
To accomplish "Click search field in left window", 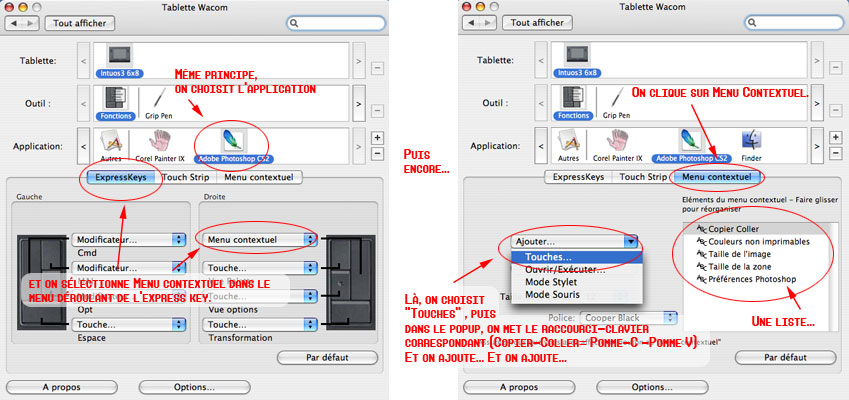I will coord(336,23).
